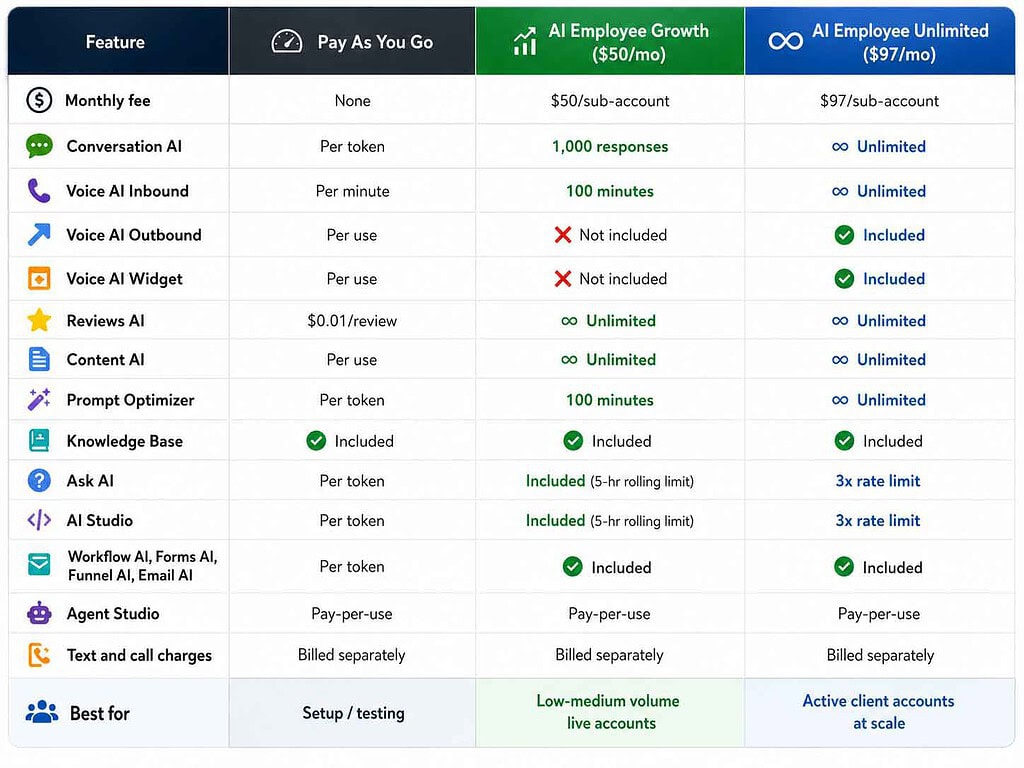The image size is (1024, 768).
Task: Click the purple phone Voice AI Inbound icon
Action: pyautogui.click(x=39, y=191)
